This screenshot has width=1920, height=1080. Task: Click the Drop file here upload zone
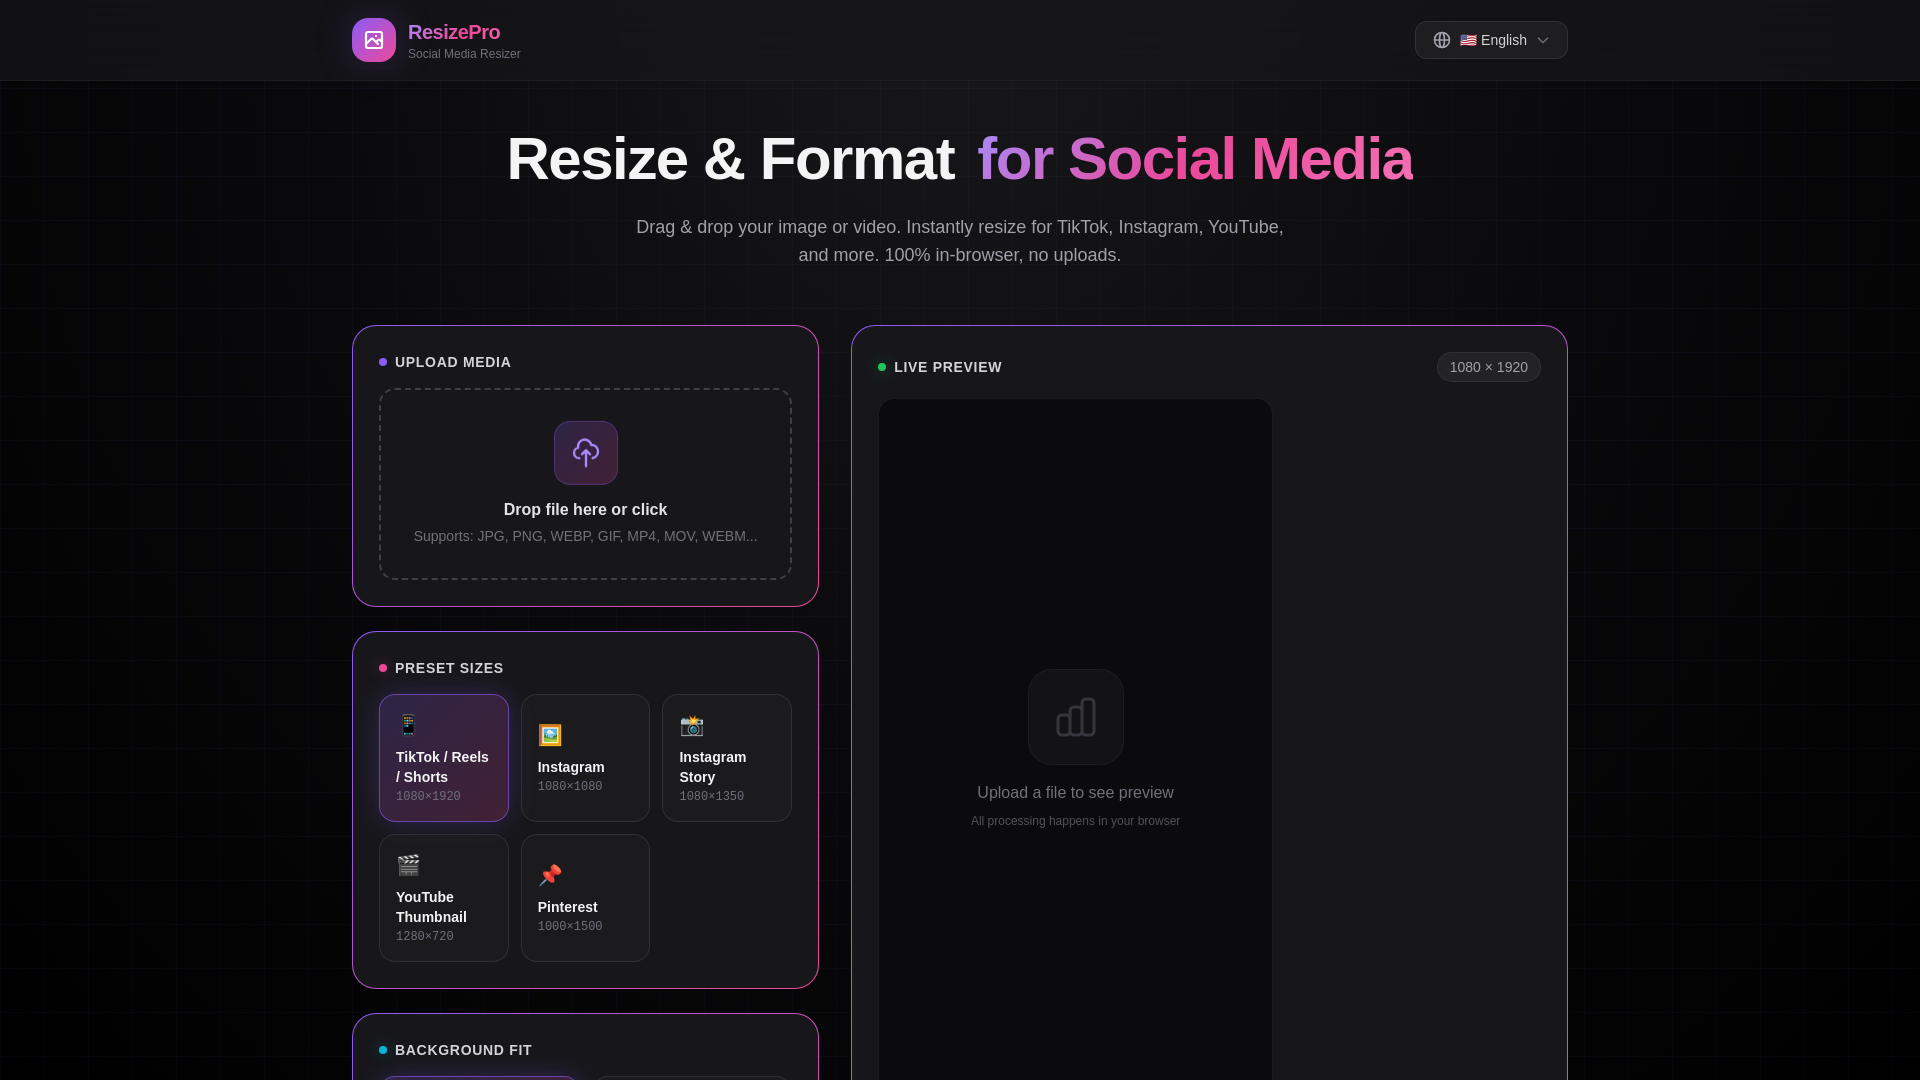[x=586, y=484]
